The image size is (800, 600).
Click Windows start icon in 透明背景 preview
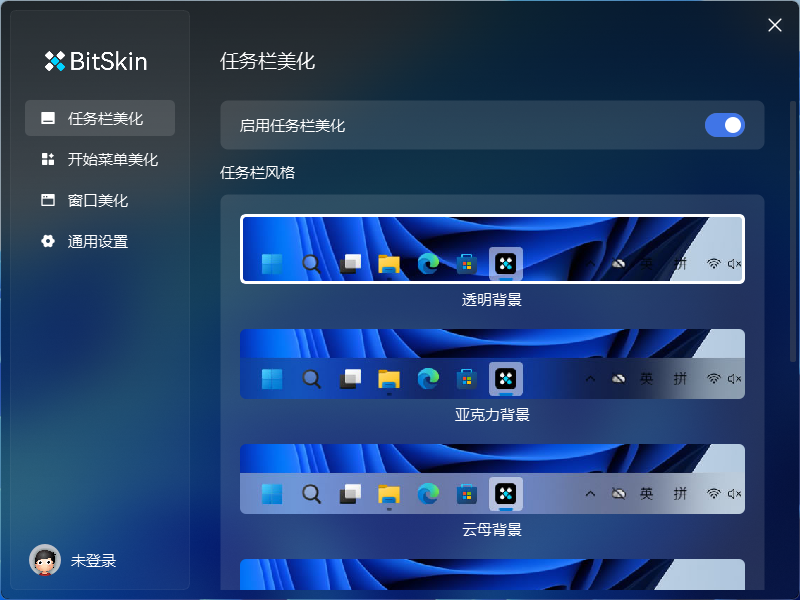[271, 264]
